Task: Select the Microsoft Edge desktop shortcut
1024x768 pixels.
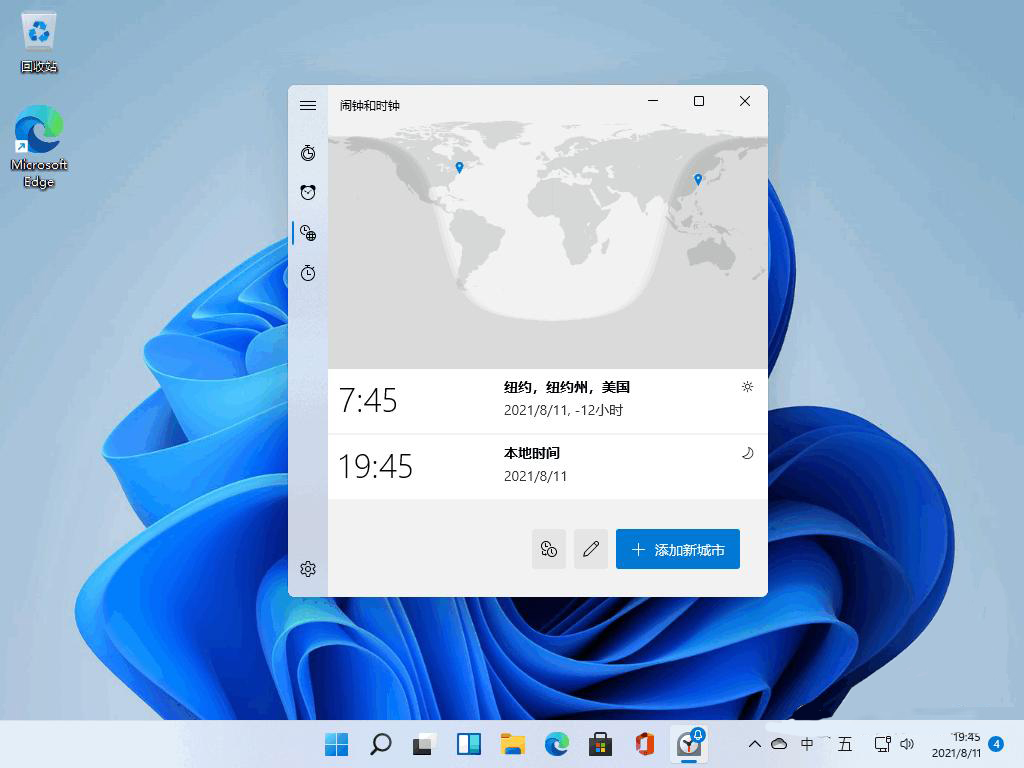Action: [39, 147]
